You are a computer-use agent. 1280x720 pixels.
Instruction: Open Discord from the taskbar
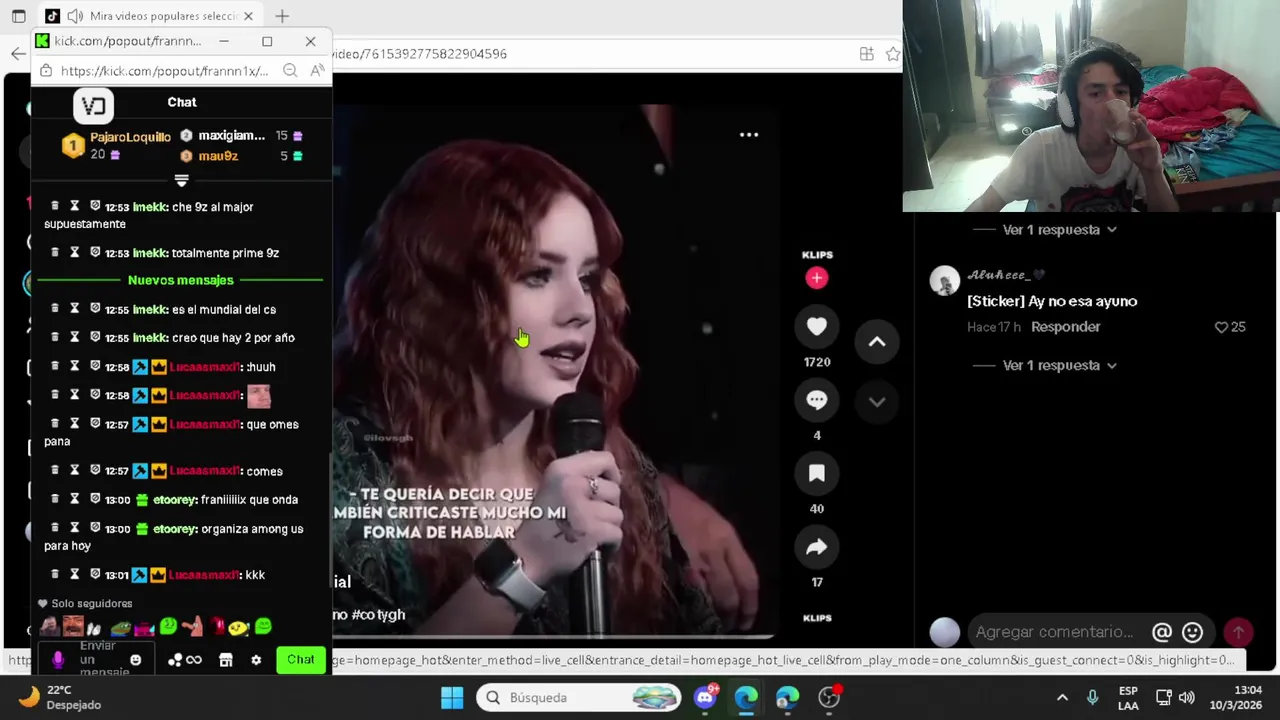point(705,697)
